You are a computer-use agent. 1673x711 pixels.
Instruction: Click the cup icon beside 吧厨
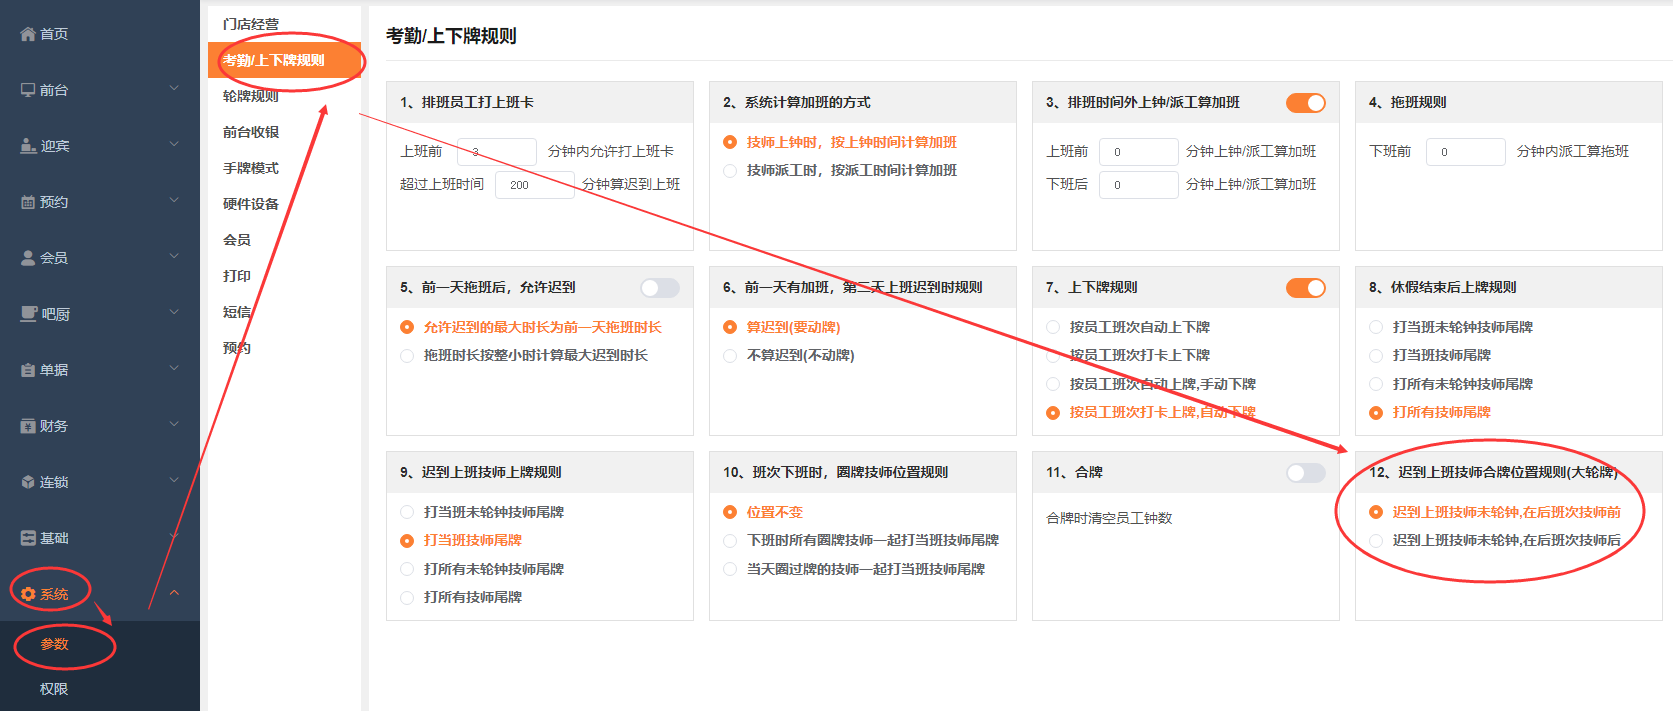click(x=28, y=314)
